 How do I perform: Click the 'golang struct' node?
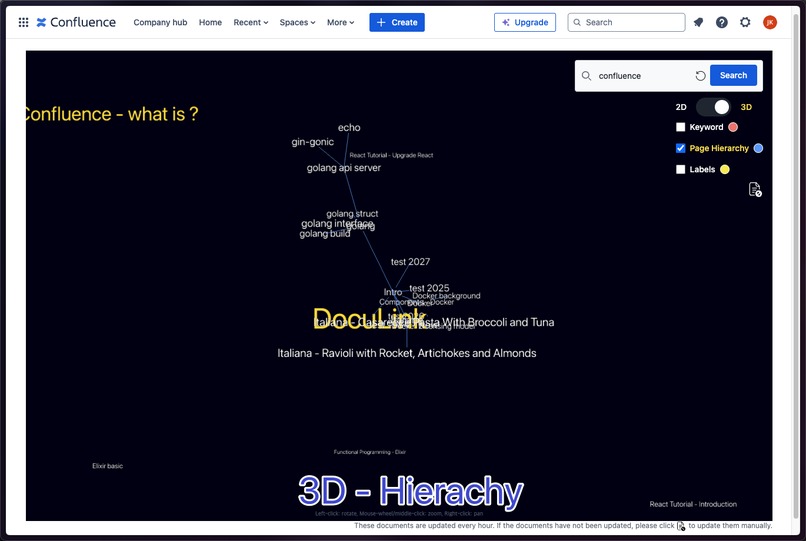pos(352,213)
